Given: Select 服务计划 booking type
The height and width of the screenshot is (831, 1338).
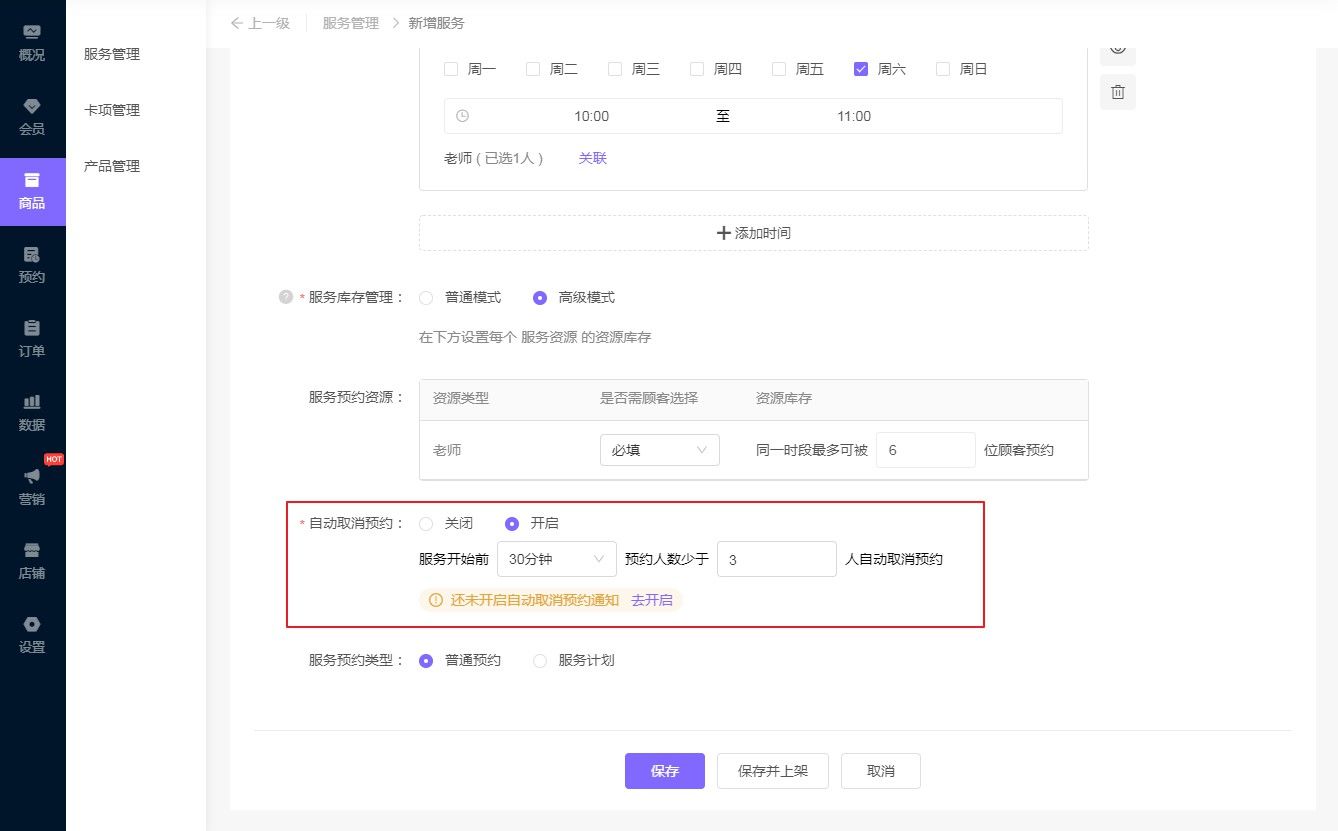Looking at the screenshot, I should pos(540,661).
